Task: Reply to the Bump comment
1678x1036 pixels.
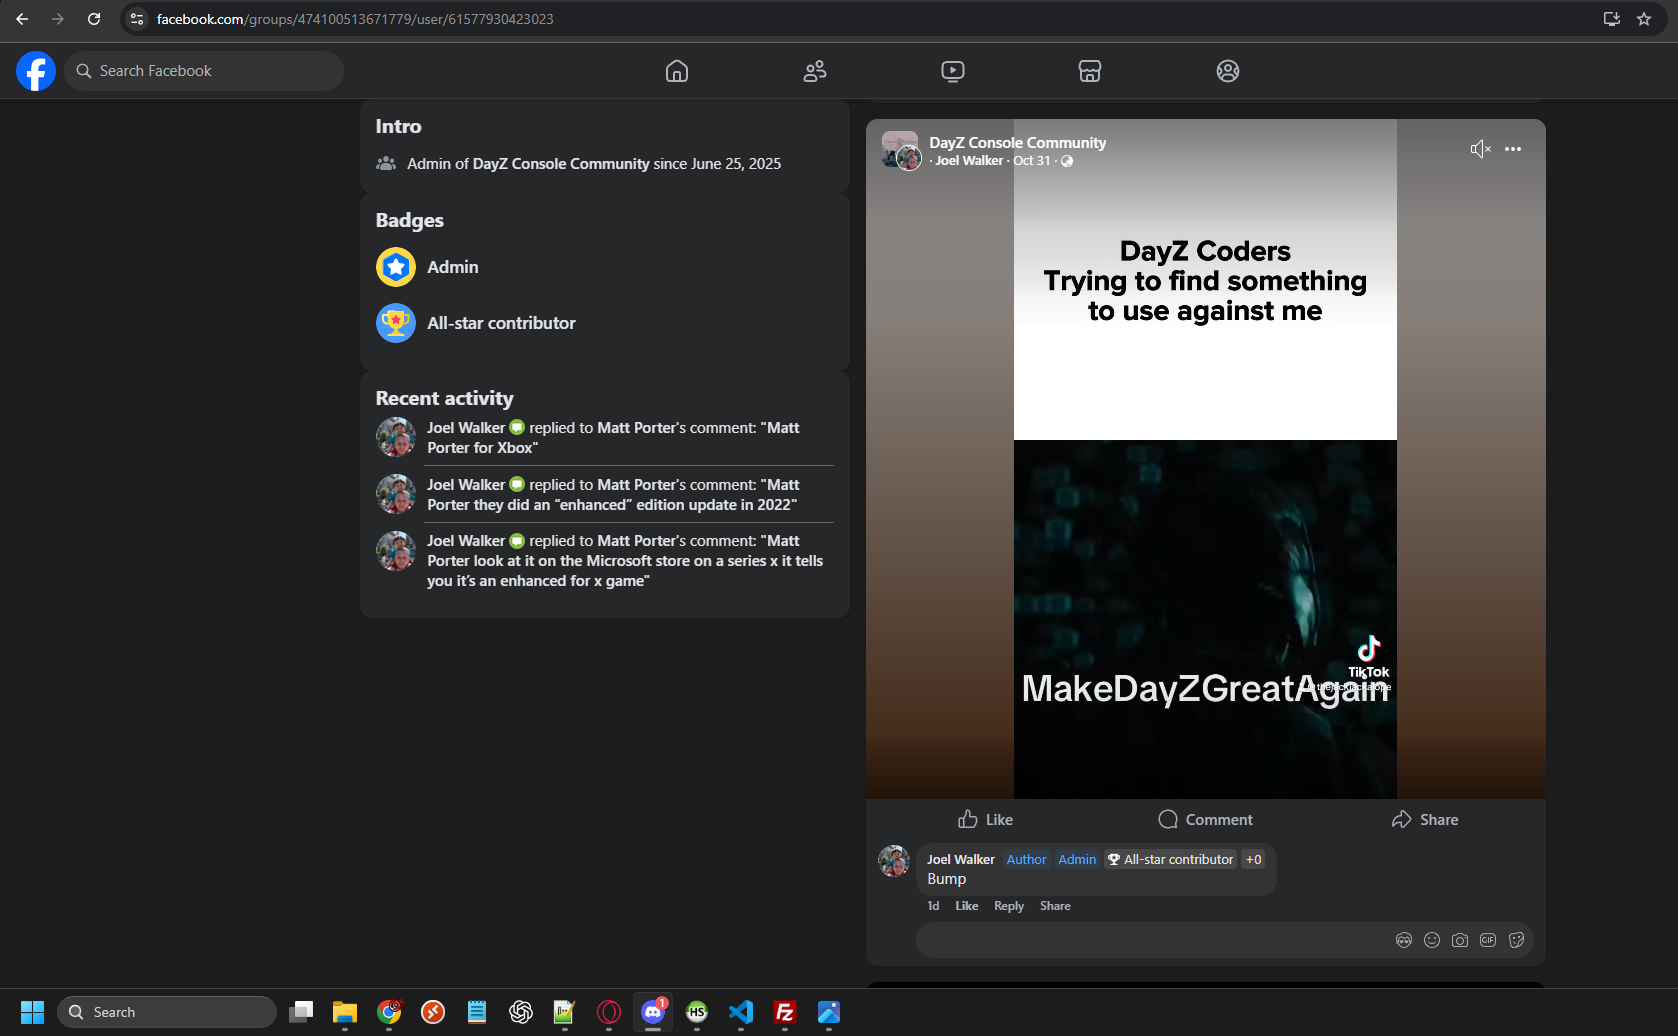Action: coord(1009,906)
